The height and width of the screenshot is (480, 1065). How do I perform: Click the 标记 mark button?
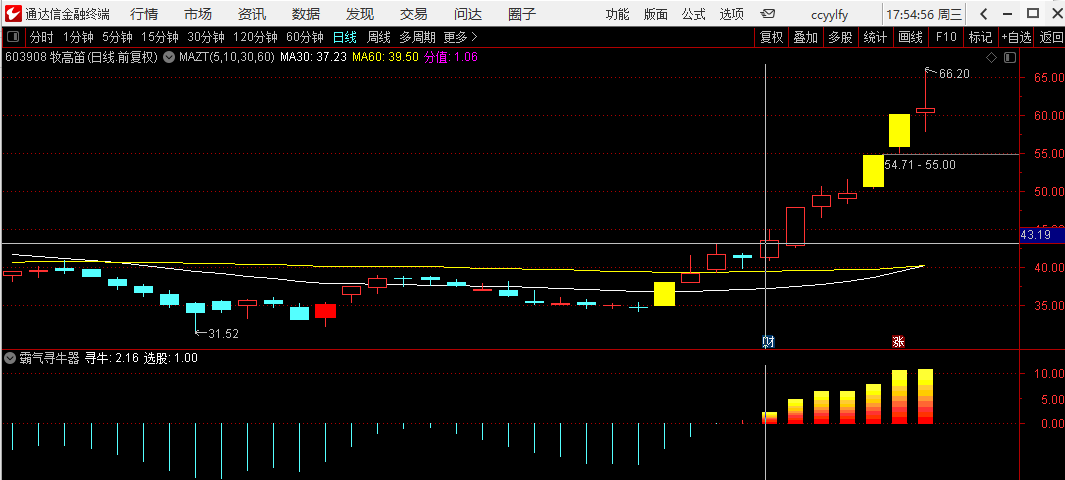point(980,37)
